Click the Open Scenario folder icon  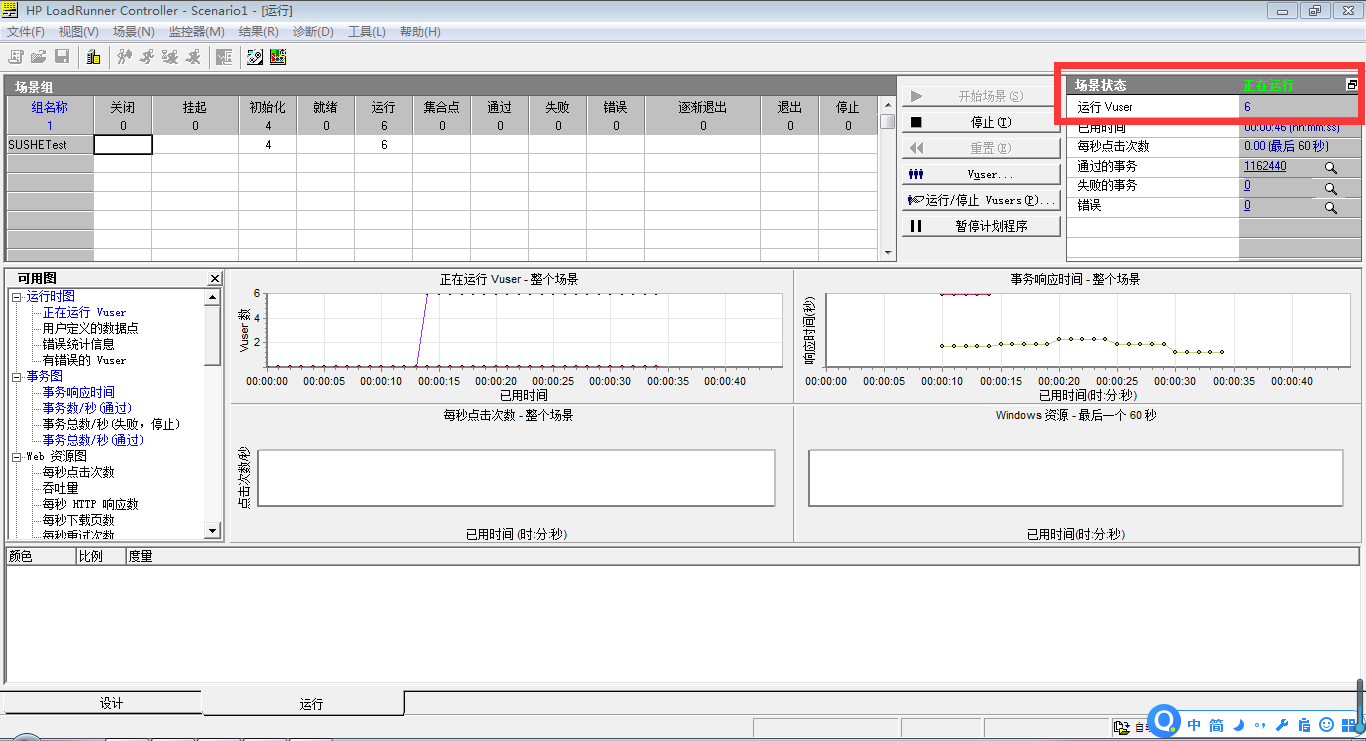coord(39,57)
